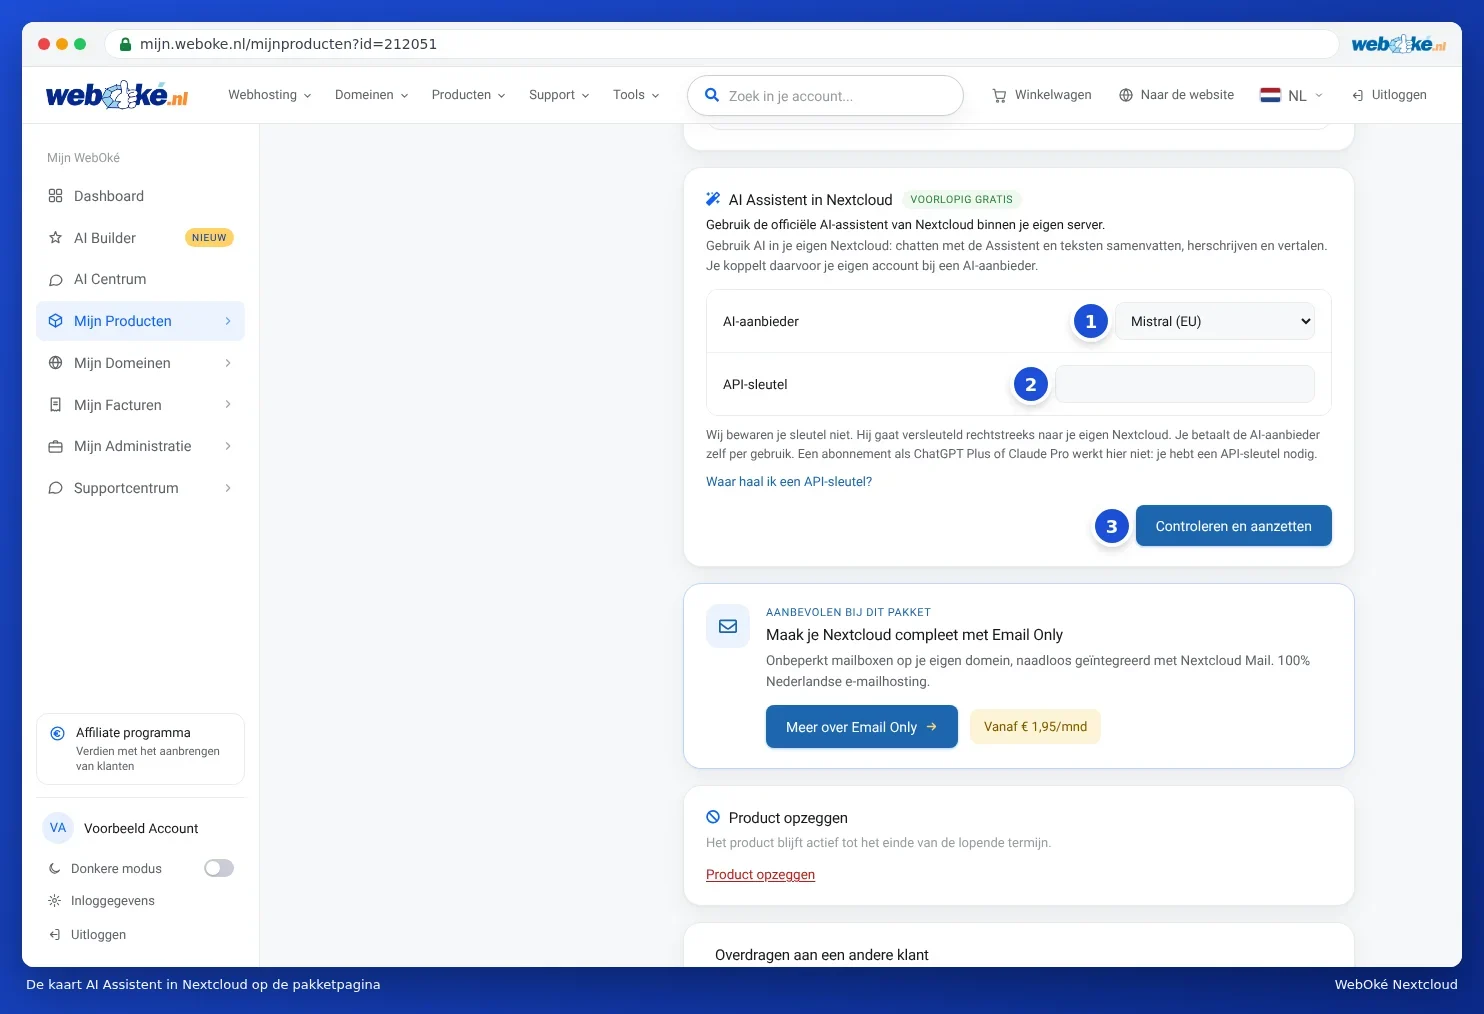Click the sidebar Uitloggen door icon
Image resolution: width=1484 pixels, height=1014 pixels.
[x=55, y=935]
